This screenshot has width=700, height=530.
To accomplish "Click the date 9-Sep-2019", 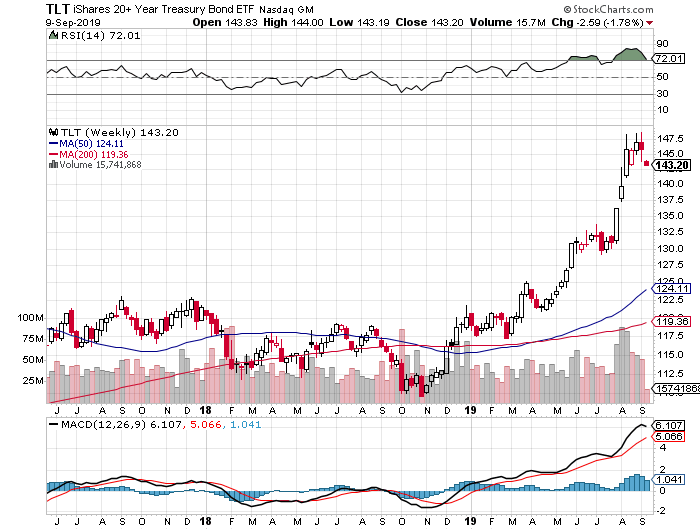I will pyautogui.click(x=73, y=22).
